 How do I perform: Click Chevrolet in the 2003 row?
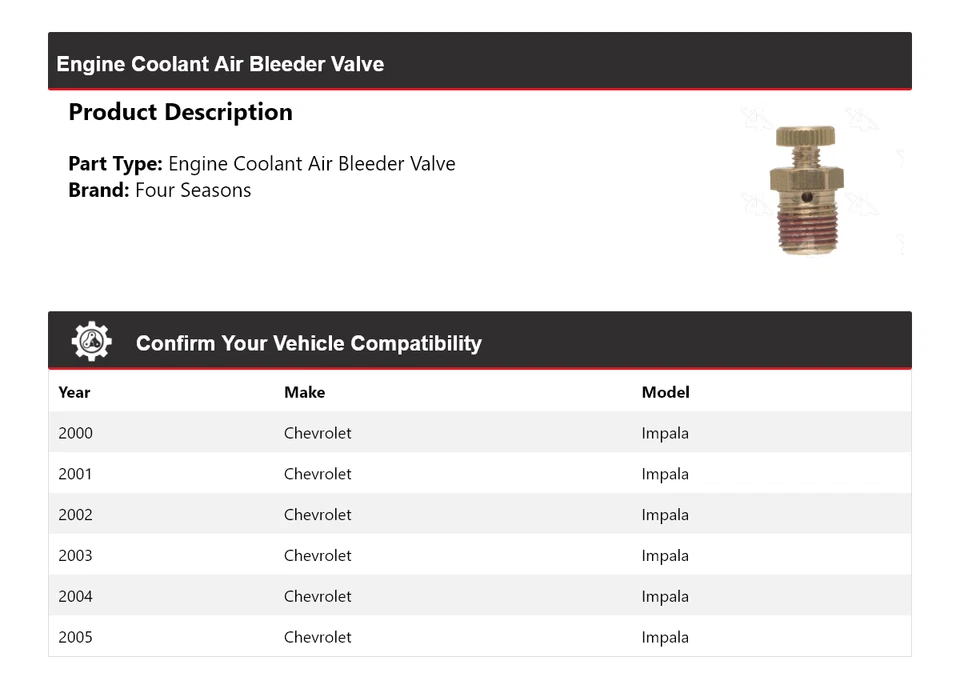(x=317, y=556)
